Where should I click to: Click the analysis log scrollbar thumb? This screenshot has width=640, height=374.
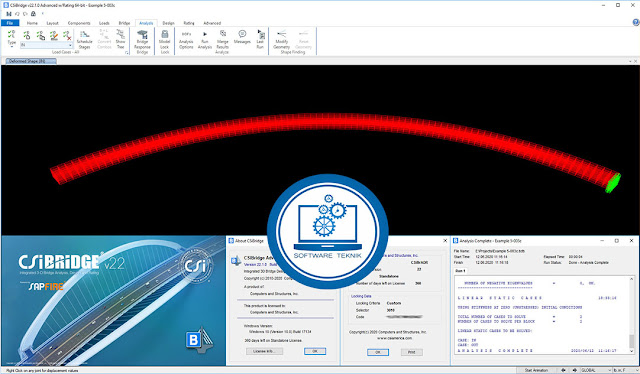631,341
